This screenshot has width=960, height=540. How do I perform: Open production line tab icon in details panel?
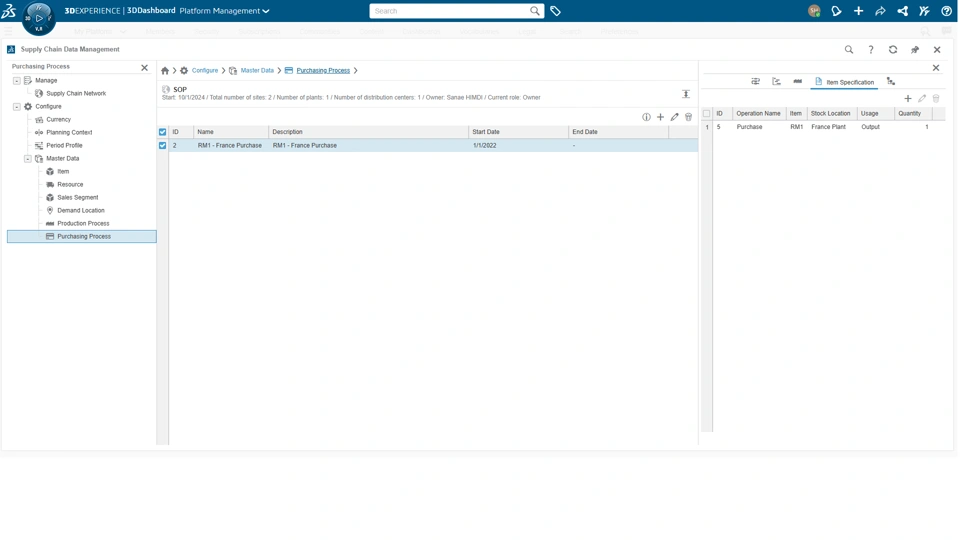[797, 81]
